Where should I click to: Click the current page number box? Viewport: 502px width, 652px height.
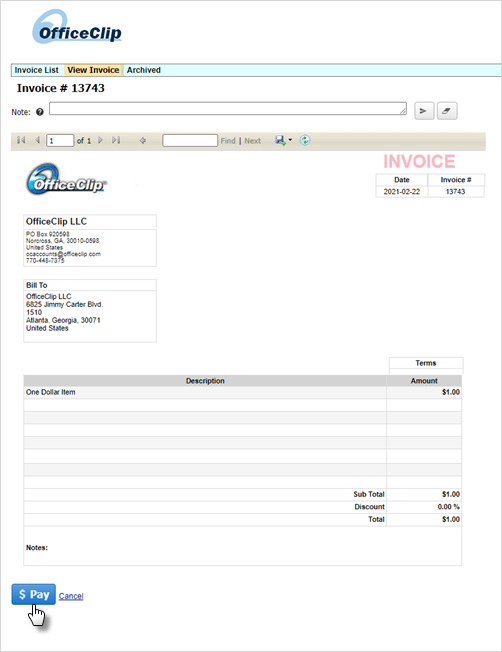point(60,141)
